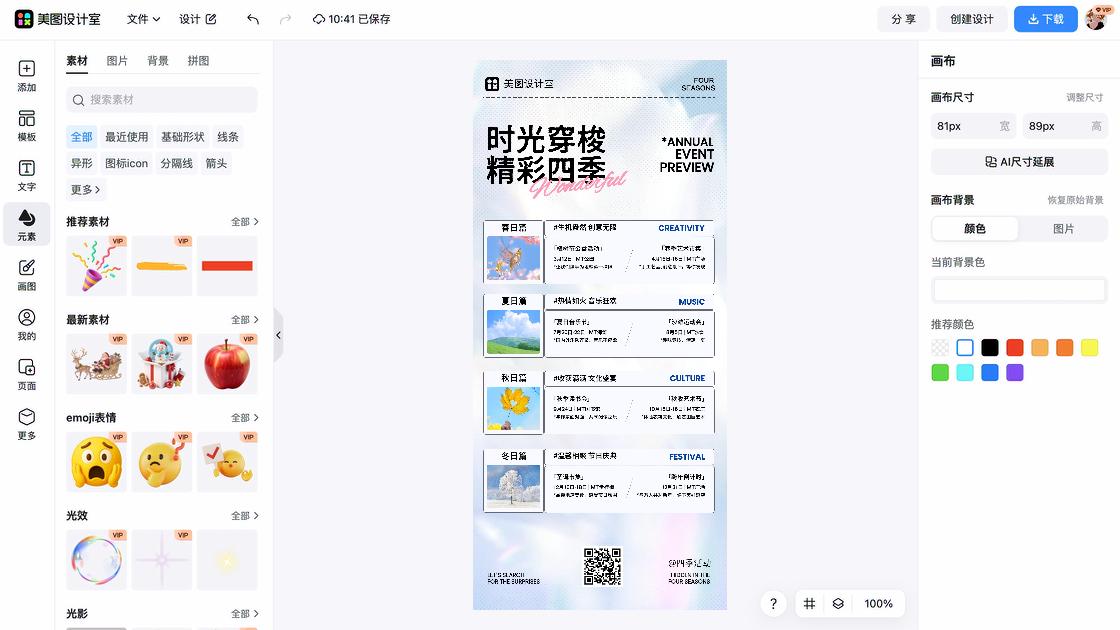Viewport: 1120px width, 630px height.
Task: Open the 添加 (Add) sidebar panel
Action: click(x=26, y=76)
